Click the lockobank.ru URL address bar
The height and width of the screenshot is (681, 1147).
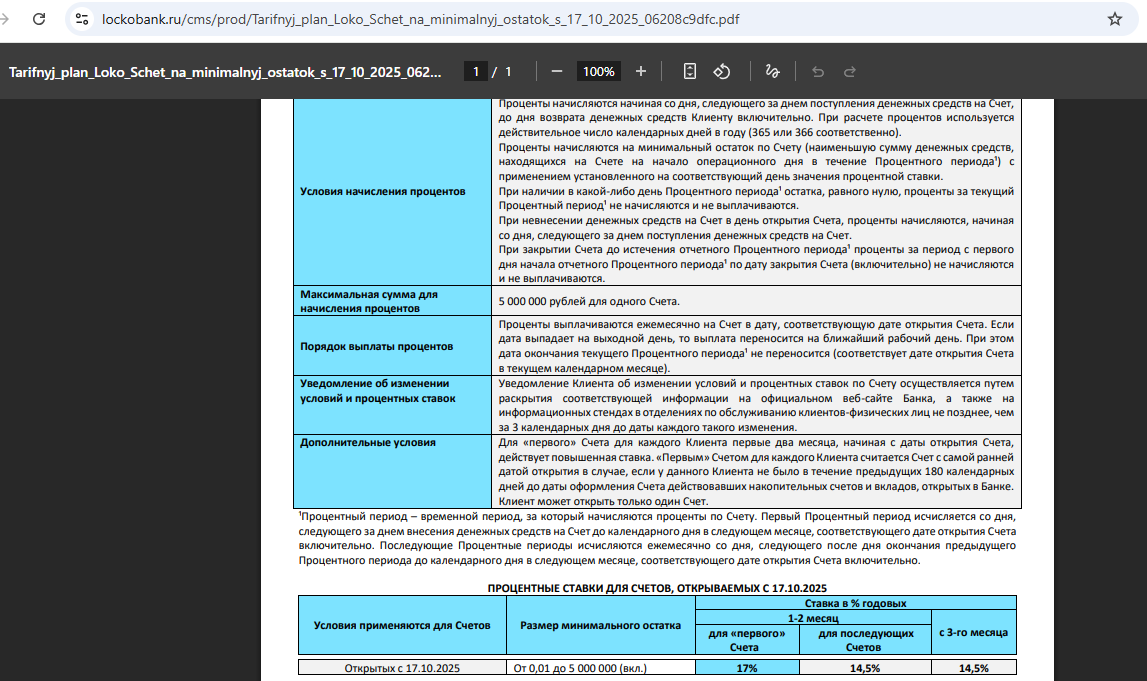click(420, 19)
